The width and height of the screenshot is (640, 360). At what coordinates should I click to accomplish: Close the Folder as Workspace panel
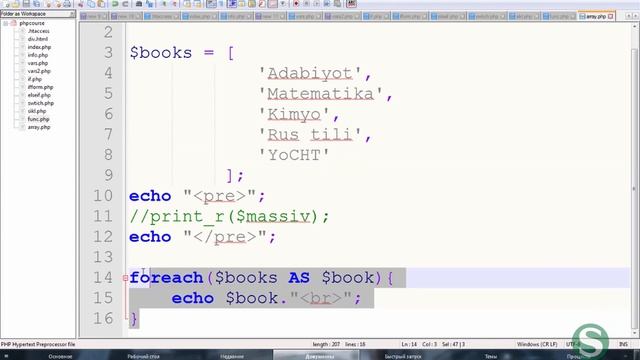(x=72, y=14)
